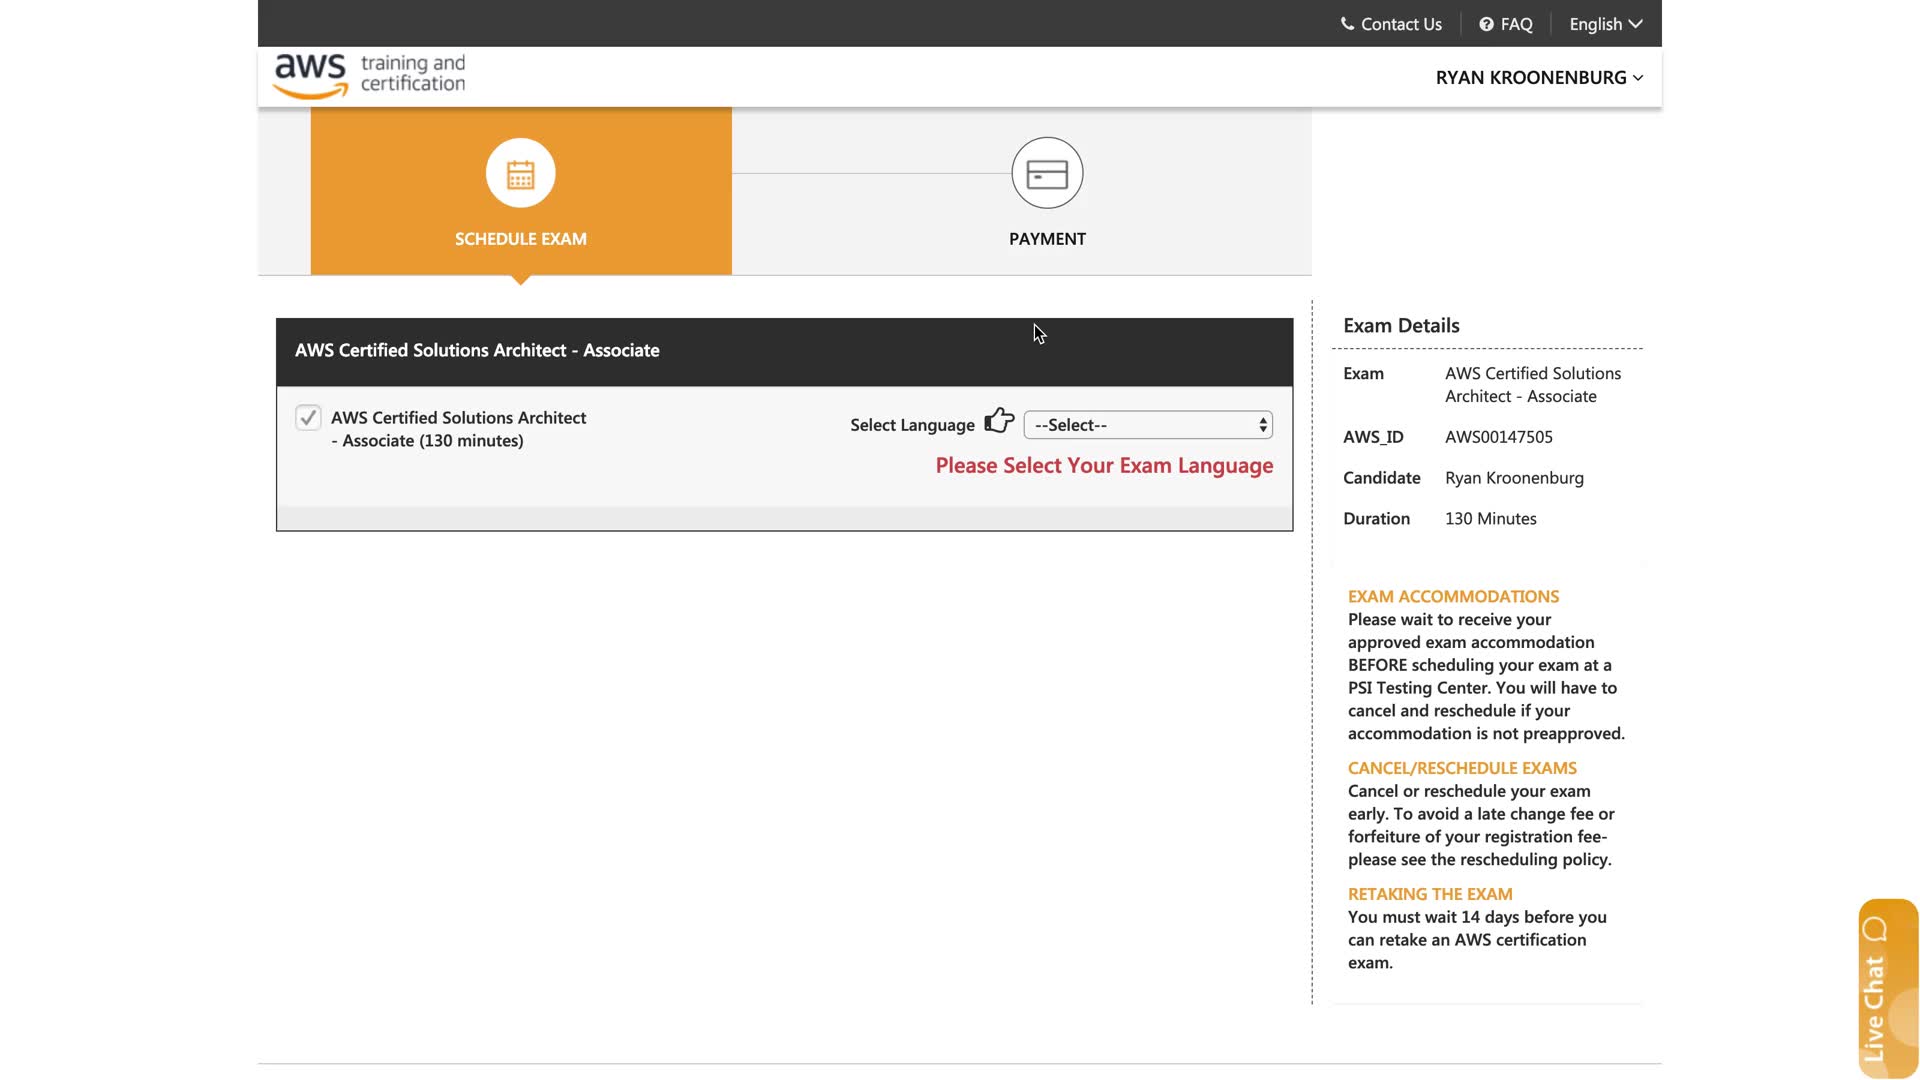
Task: Click the Exam Accommodations heading
Action: click(x=1453, y=597)
